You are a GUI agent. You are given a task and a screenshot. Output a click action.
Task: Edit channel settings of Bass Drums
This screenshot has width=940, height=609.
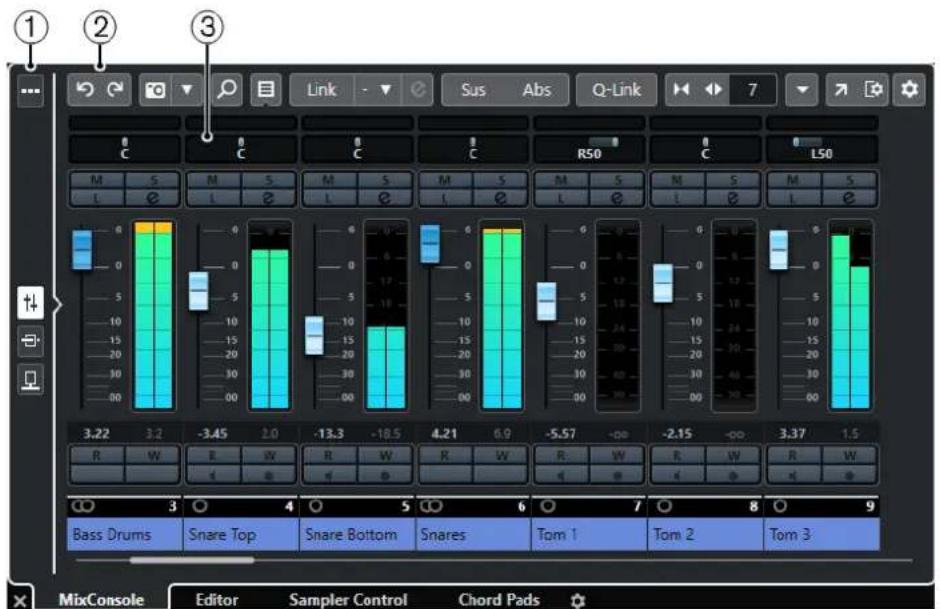coord(153,197)
